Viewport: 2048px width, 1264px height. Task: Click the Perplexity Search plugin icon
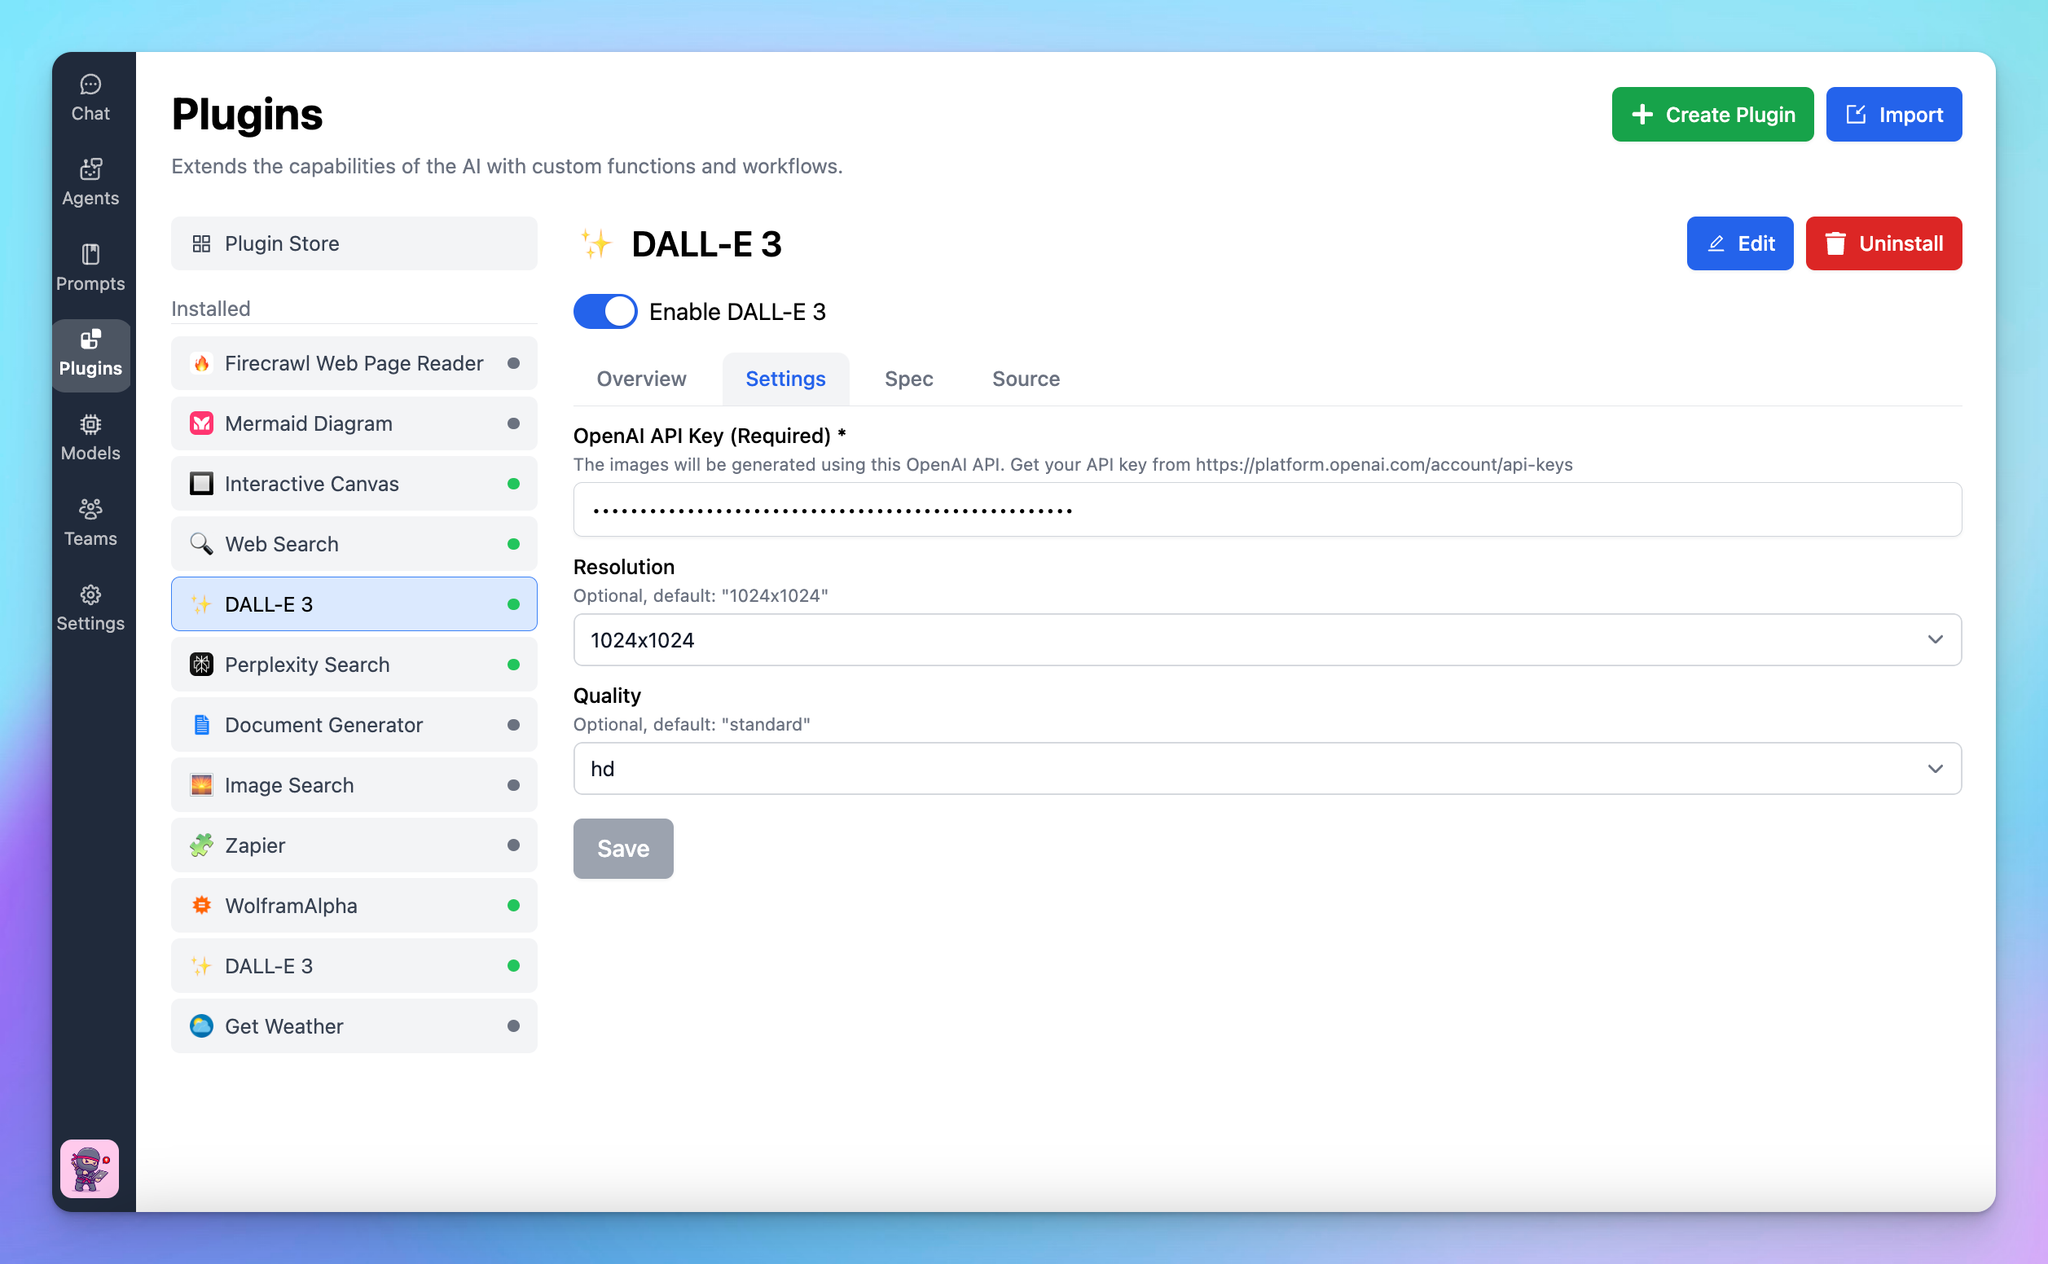pos(201,664)
